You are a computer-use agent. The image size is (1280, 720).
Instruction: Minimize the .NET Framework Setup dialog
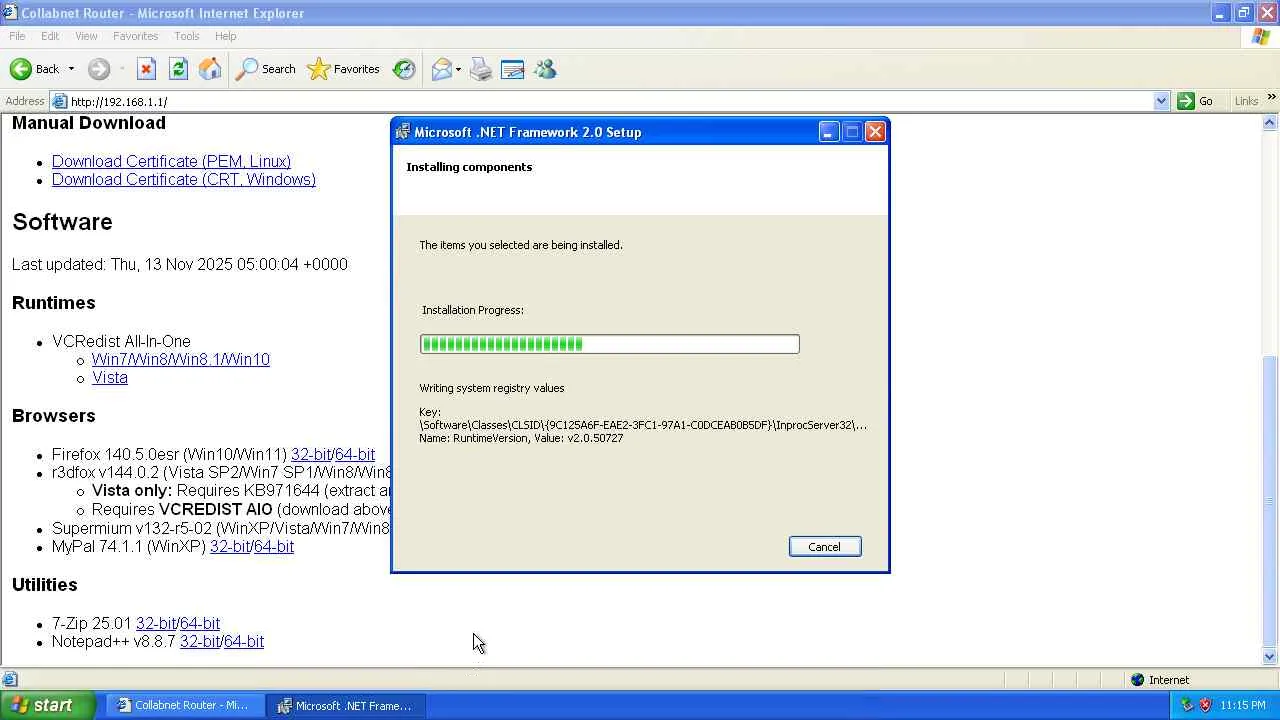pos(828,132)
